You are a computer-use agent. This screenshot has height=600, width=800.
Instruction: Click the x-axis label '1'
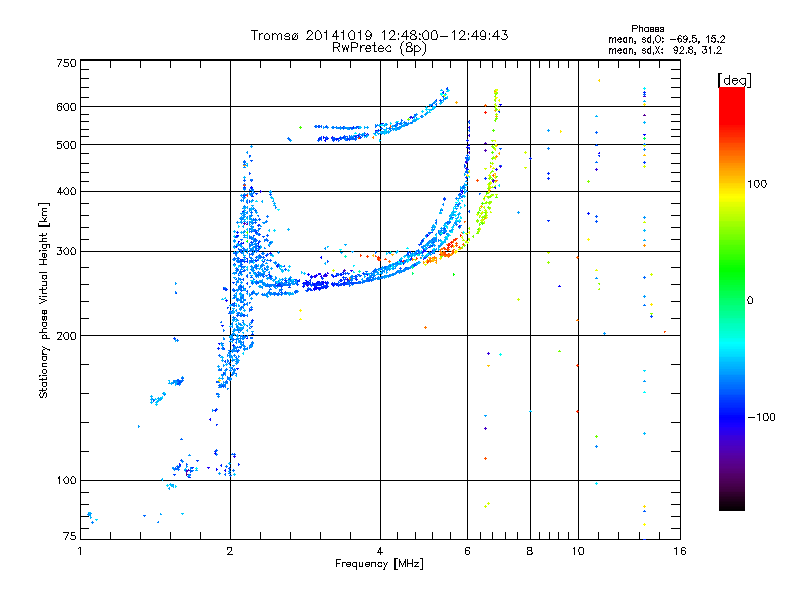coord(80,551)
